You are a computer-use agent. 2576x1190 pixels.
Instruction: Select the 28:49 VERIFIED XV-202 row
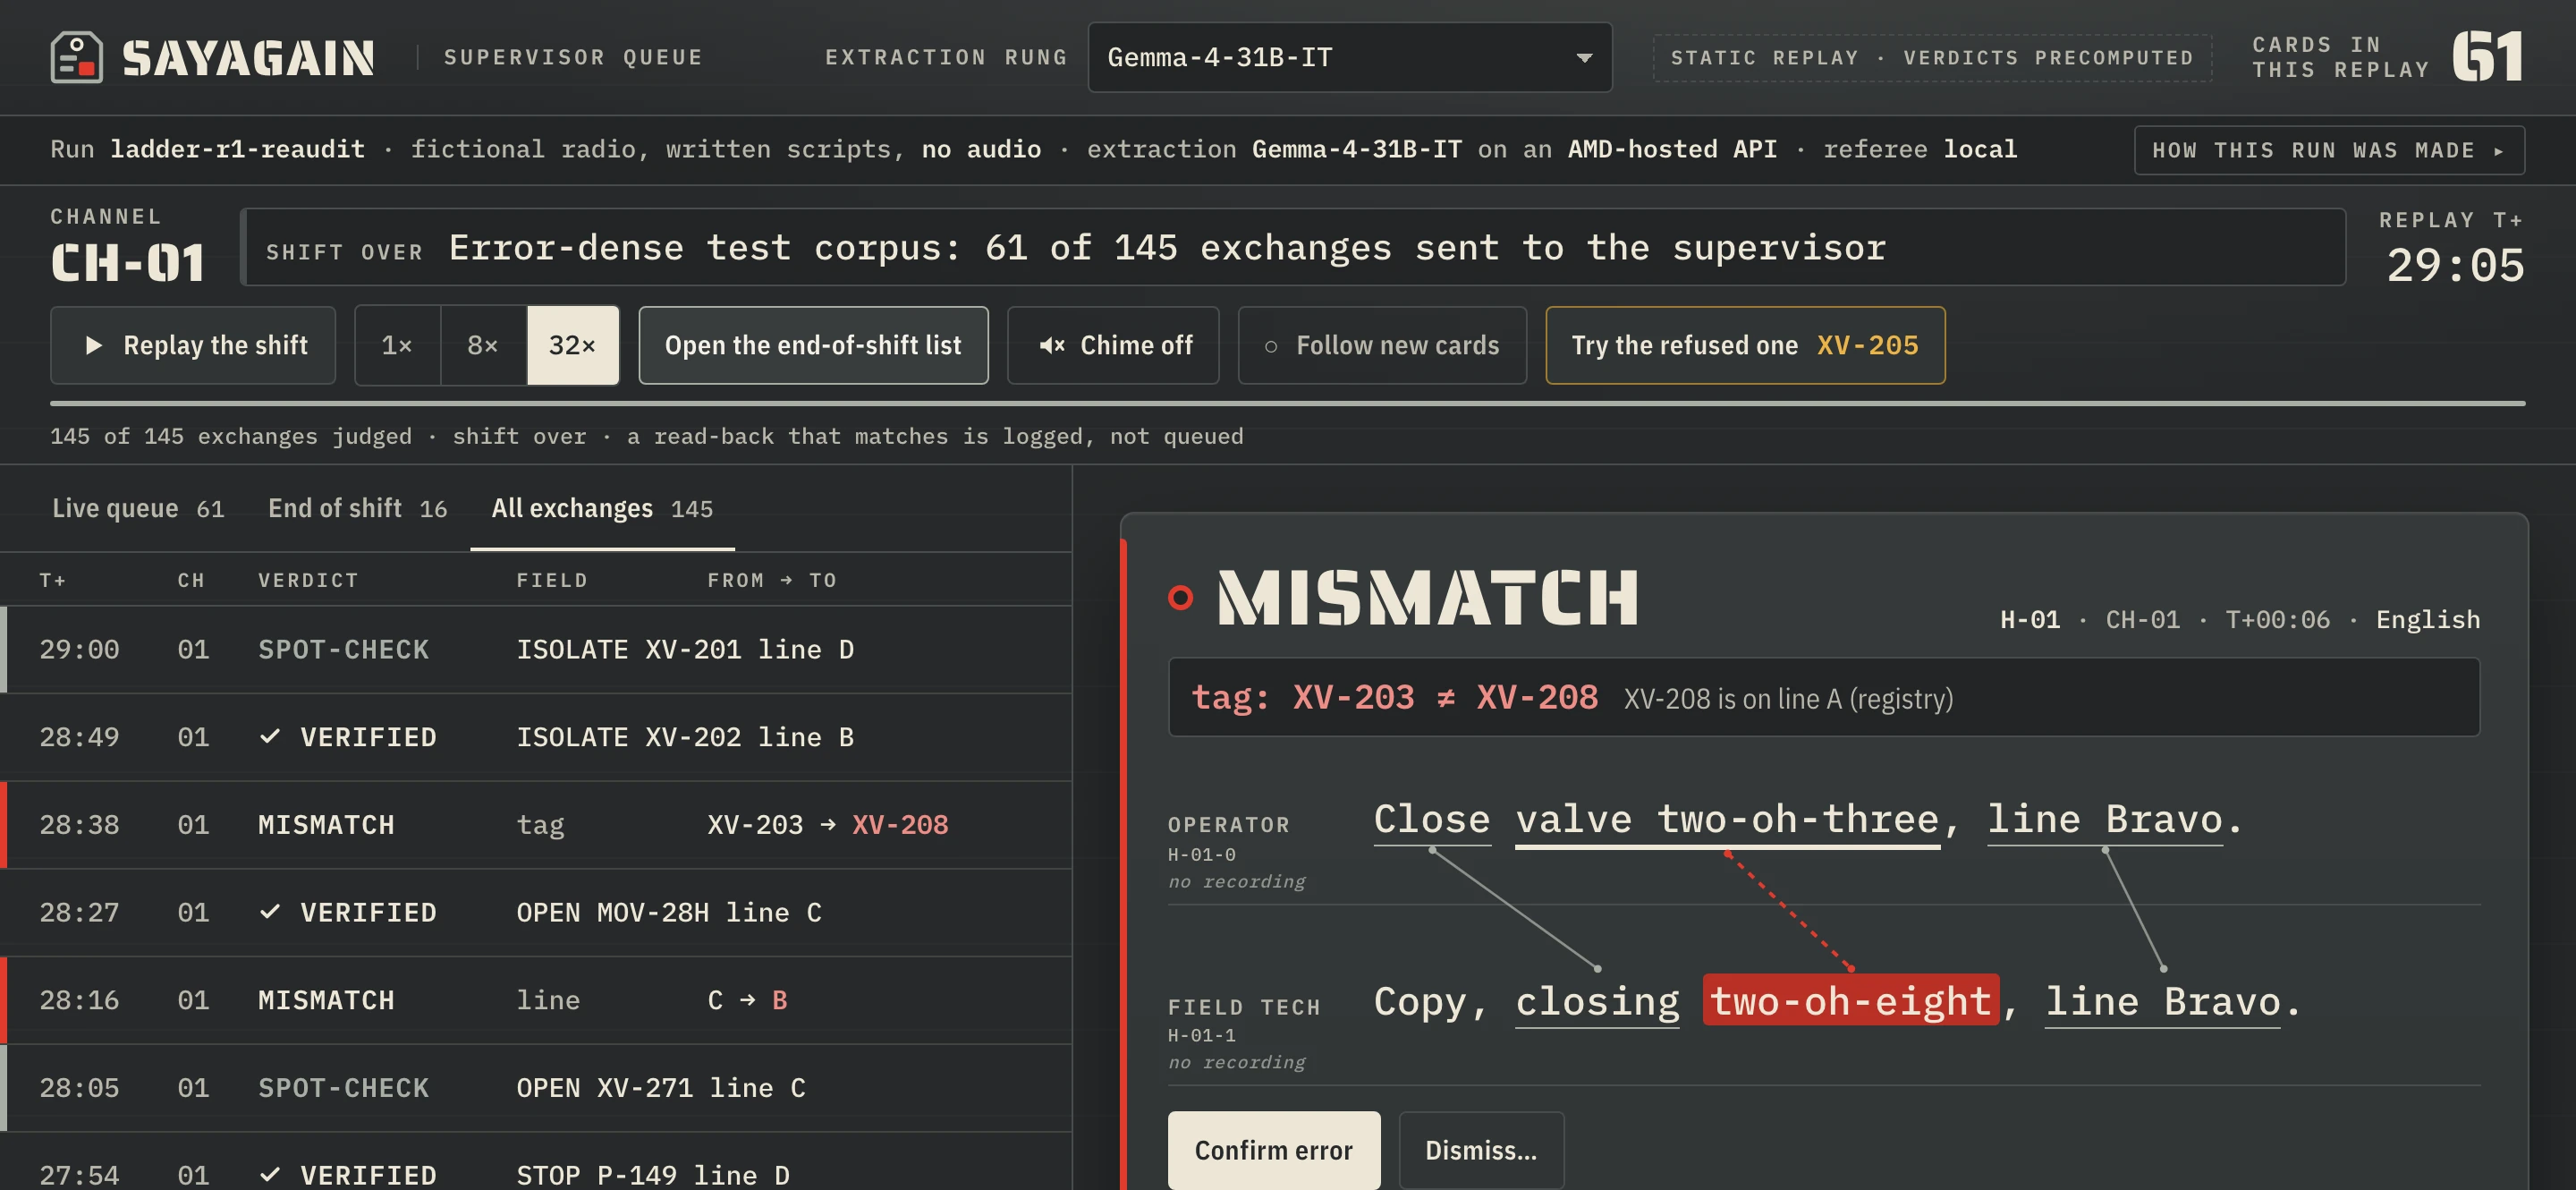point(536,737)
